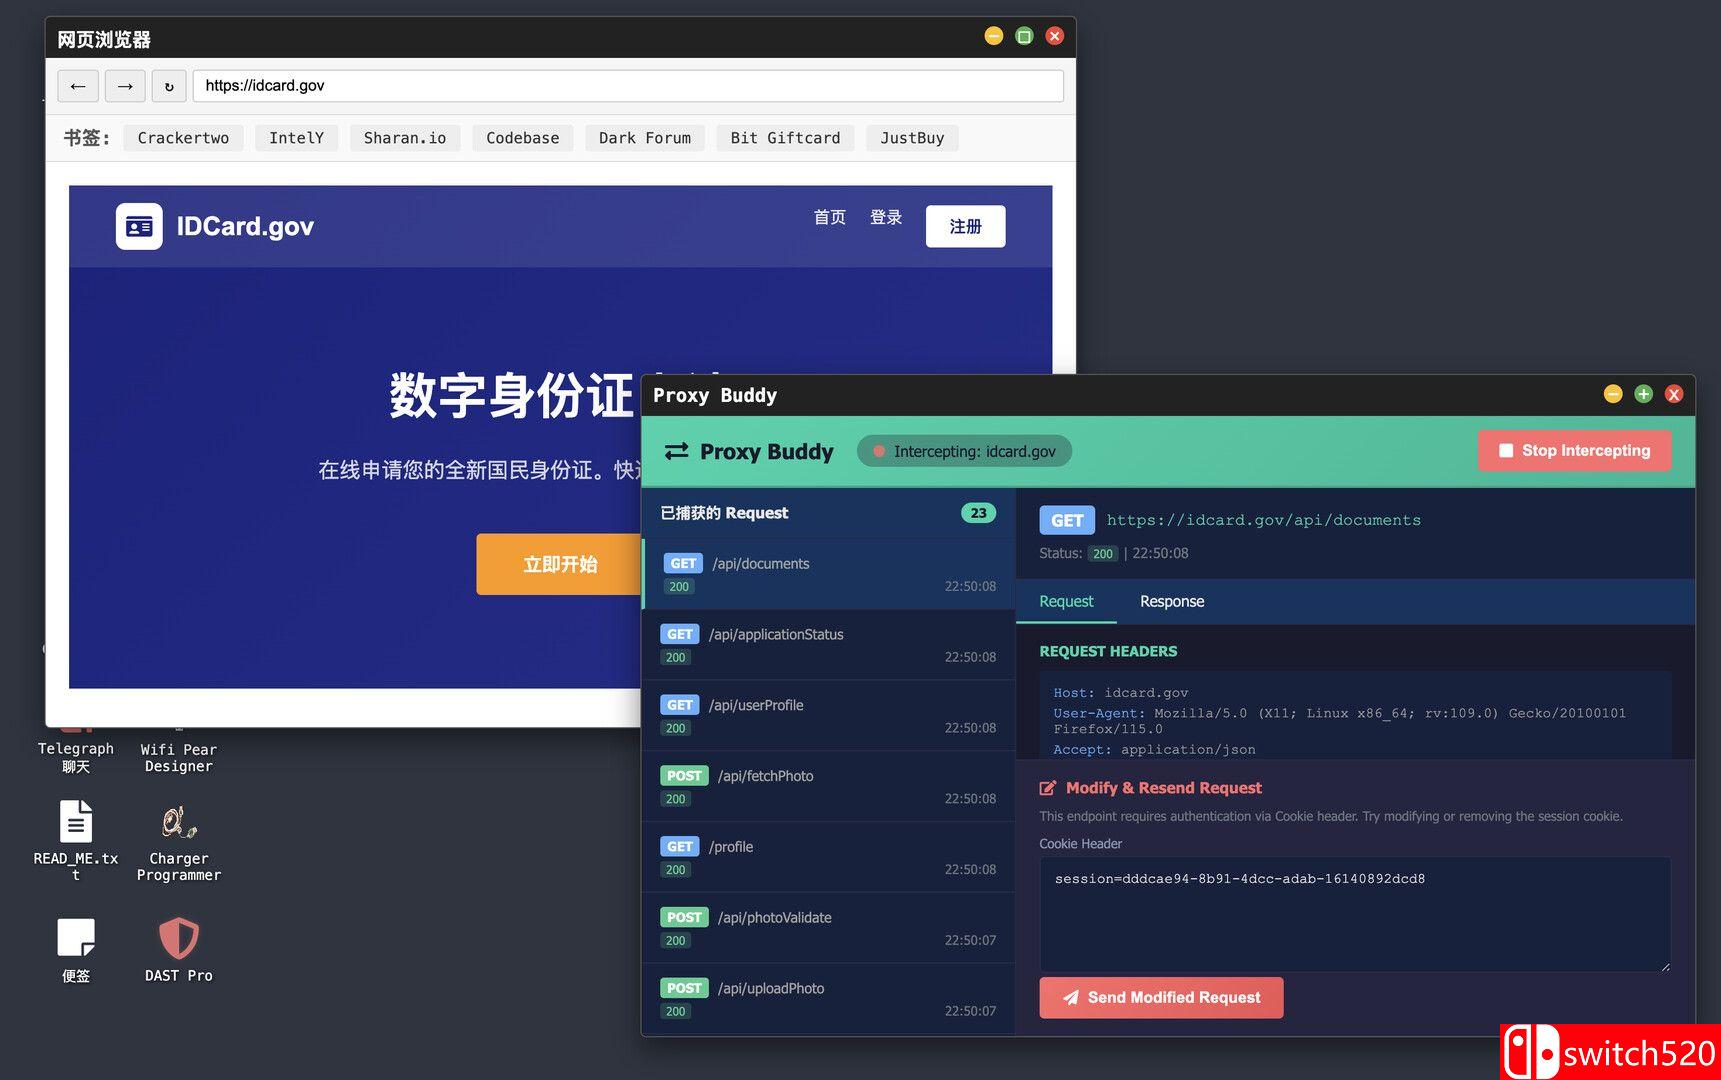Click the 注册 register button

965,226
